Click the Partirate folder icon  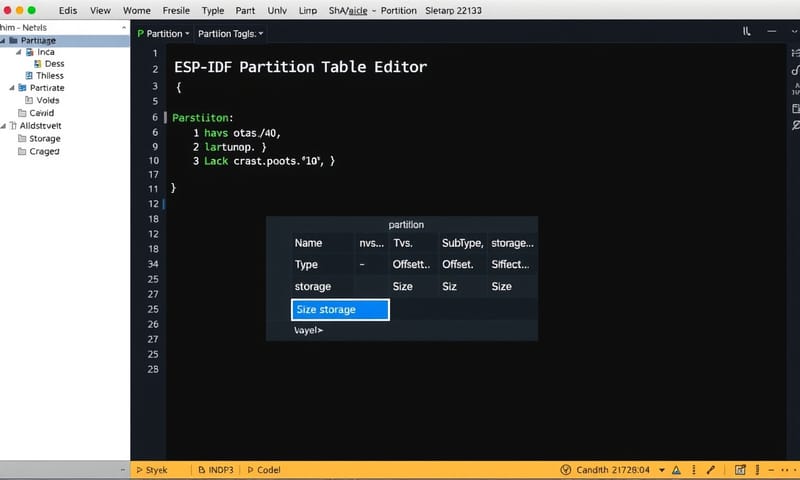[22, 88]
